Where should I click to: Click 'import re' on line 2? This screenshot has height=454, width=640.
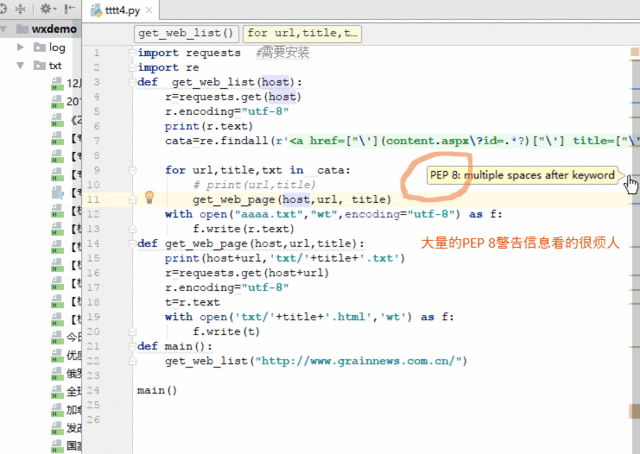tap(168, 68)
